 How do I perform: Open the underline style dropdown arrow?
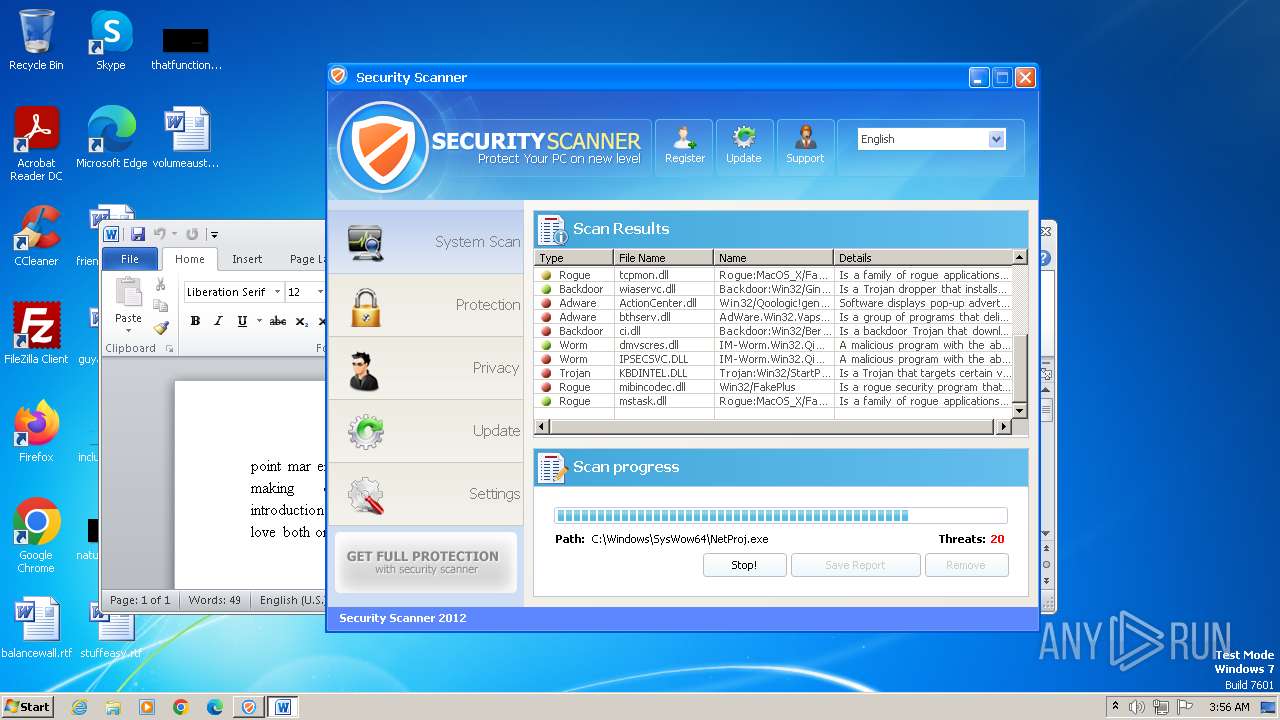pos(259,321)
